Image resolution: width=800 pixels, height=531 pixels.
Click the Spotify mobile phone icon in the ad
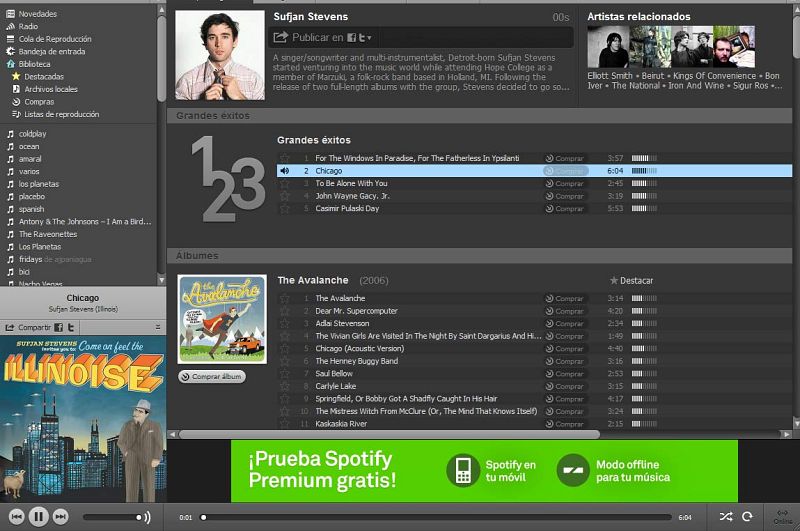pos(462,470)
